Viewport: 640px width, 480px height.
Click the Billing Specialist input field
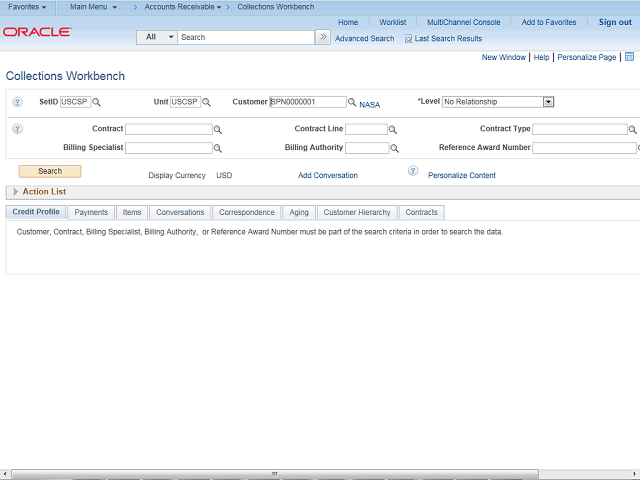point(169,148)
